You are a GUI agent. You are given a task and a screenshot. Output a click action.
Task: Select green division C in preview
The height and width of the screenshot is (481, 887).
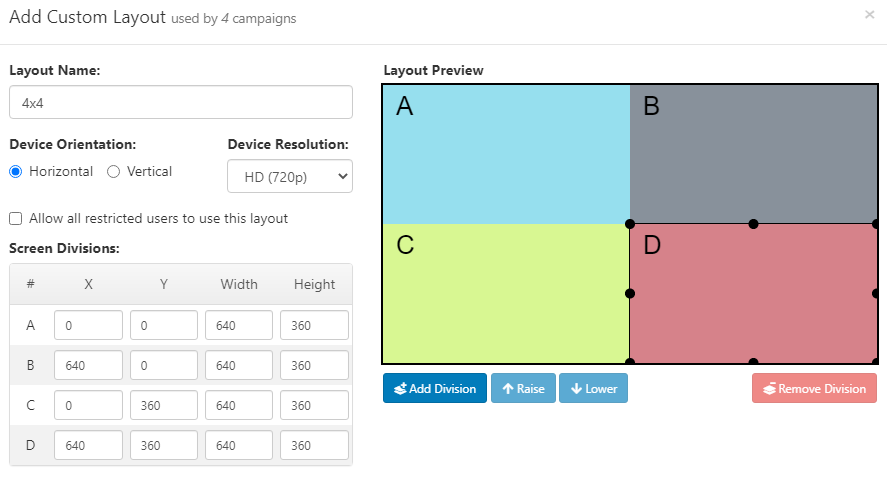pyautogui.click(x=506, y=293)
